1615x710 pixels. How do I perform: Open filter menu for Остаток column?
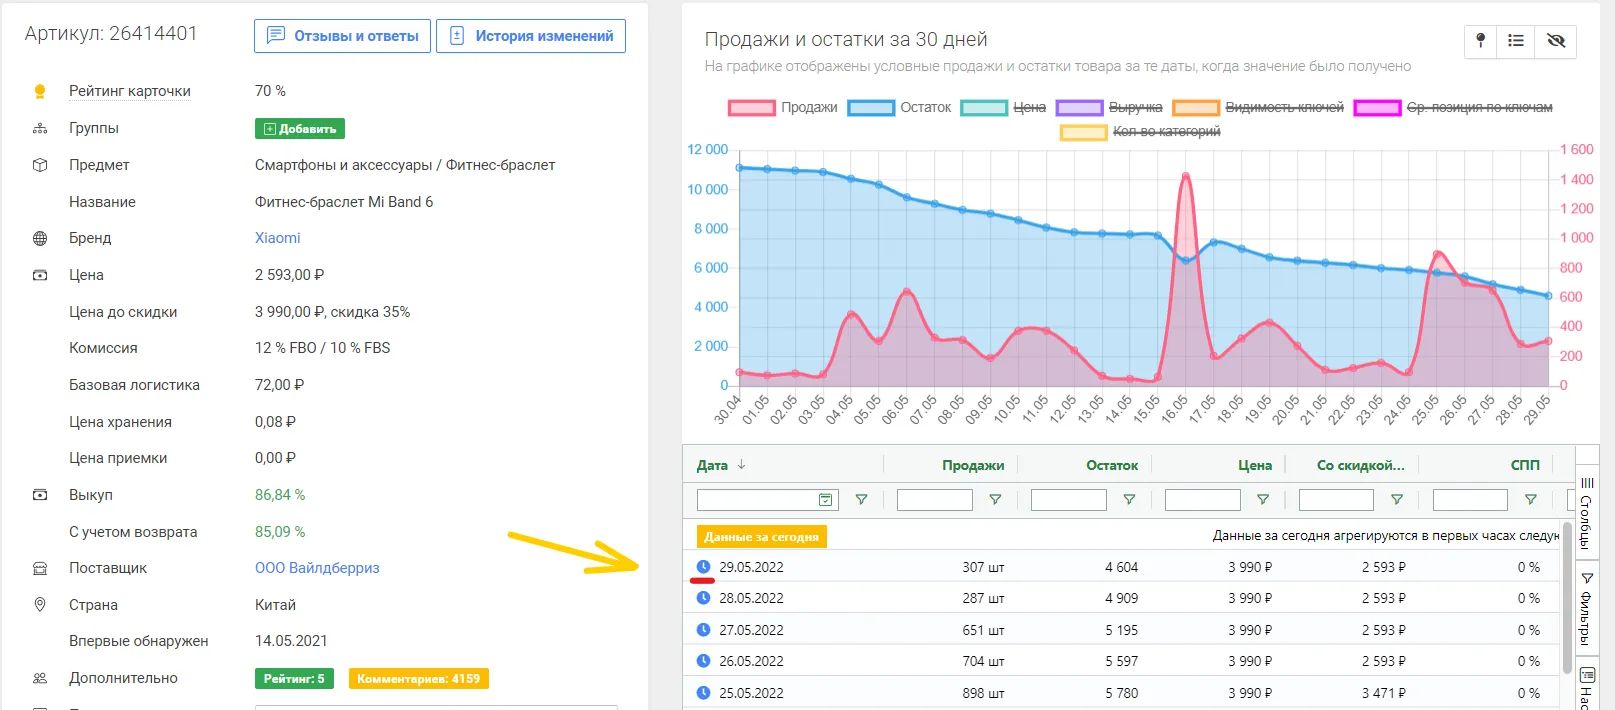click(x=1129, y=500)
